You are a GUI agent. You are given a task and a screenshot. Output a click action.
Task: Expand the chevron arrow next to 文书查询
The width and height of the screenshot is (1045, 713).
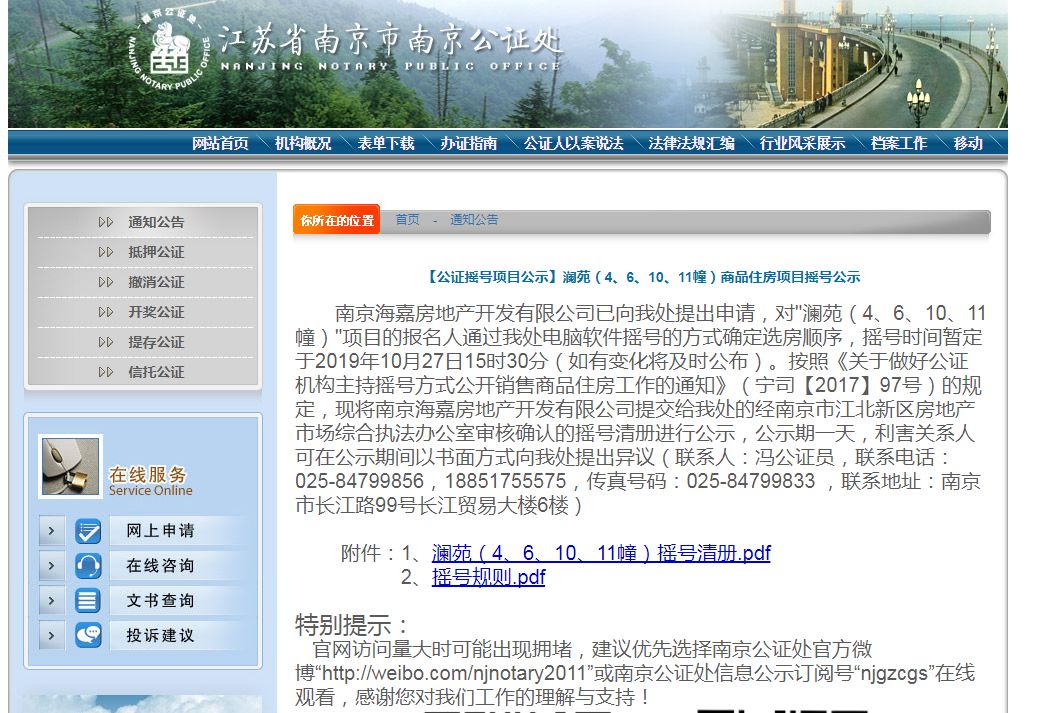point(51,600)
